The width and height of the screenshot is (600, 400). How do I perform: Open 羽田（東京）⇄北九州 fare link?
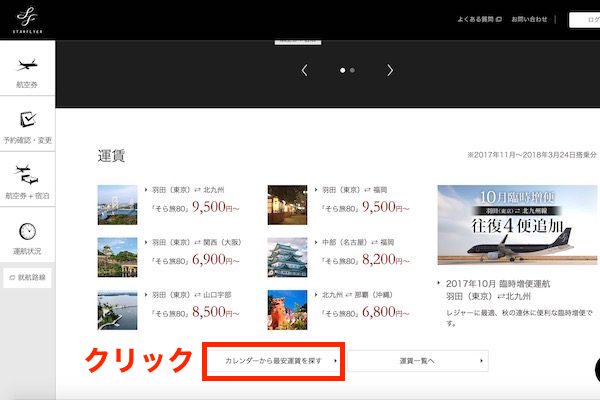[x=188, y=190]
